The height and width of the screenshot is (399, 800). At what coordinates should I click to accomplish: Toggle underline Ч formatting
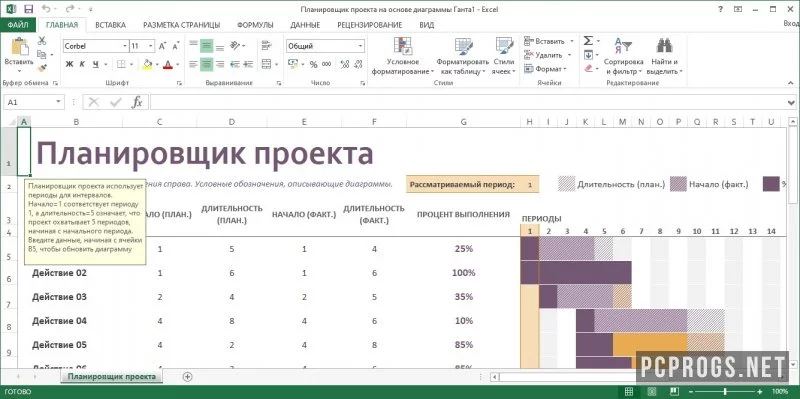(x=95, y=64)
